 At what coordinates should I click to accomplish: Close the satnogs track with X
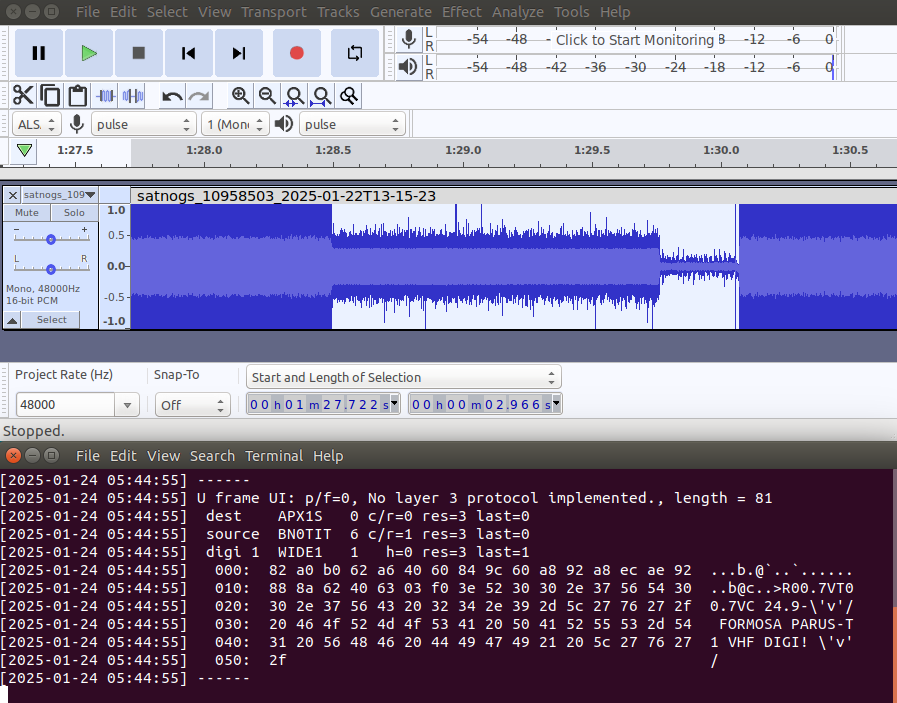coord(13,195)
